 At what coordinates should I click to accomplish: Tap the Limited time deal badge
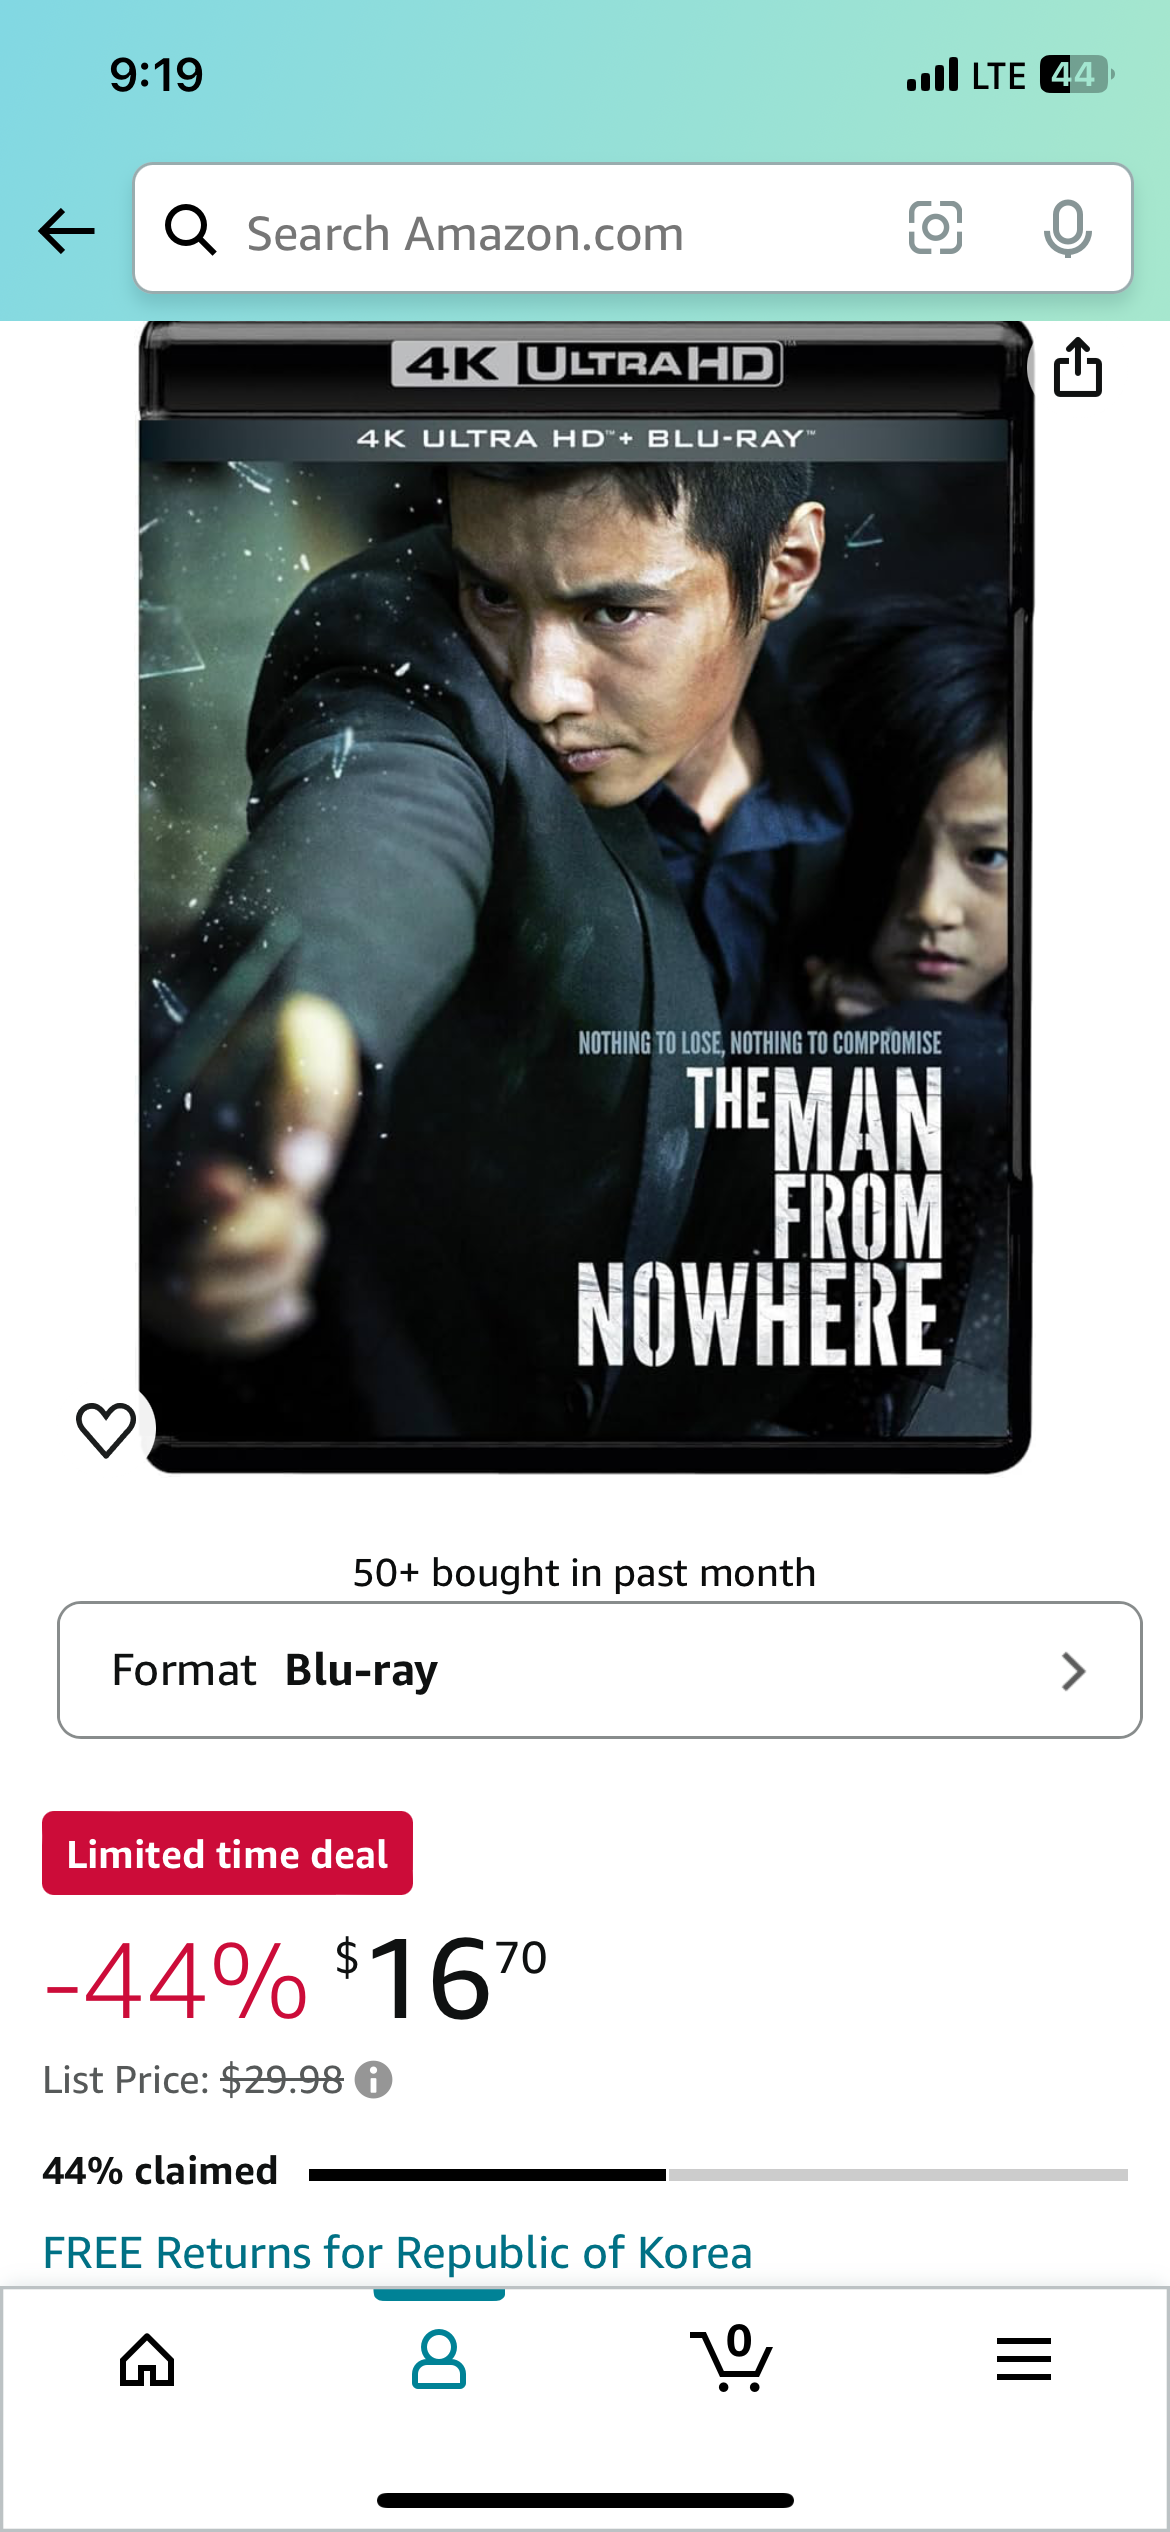pyautogui.click(x=227, y=1853)
